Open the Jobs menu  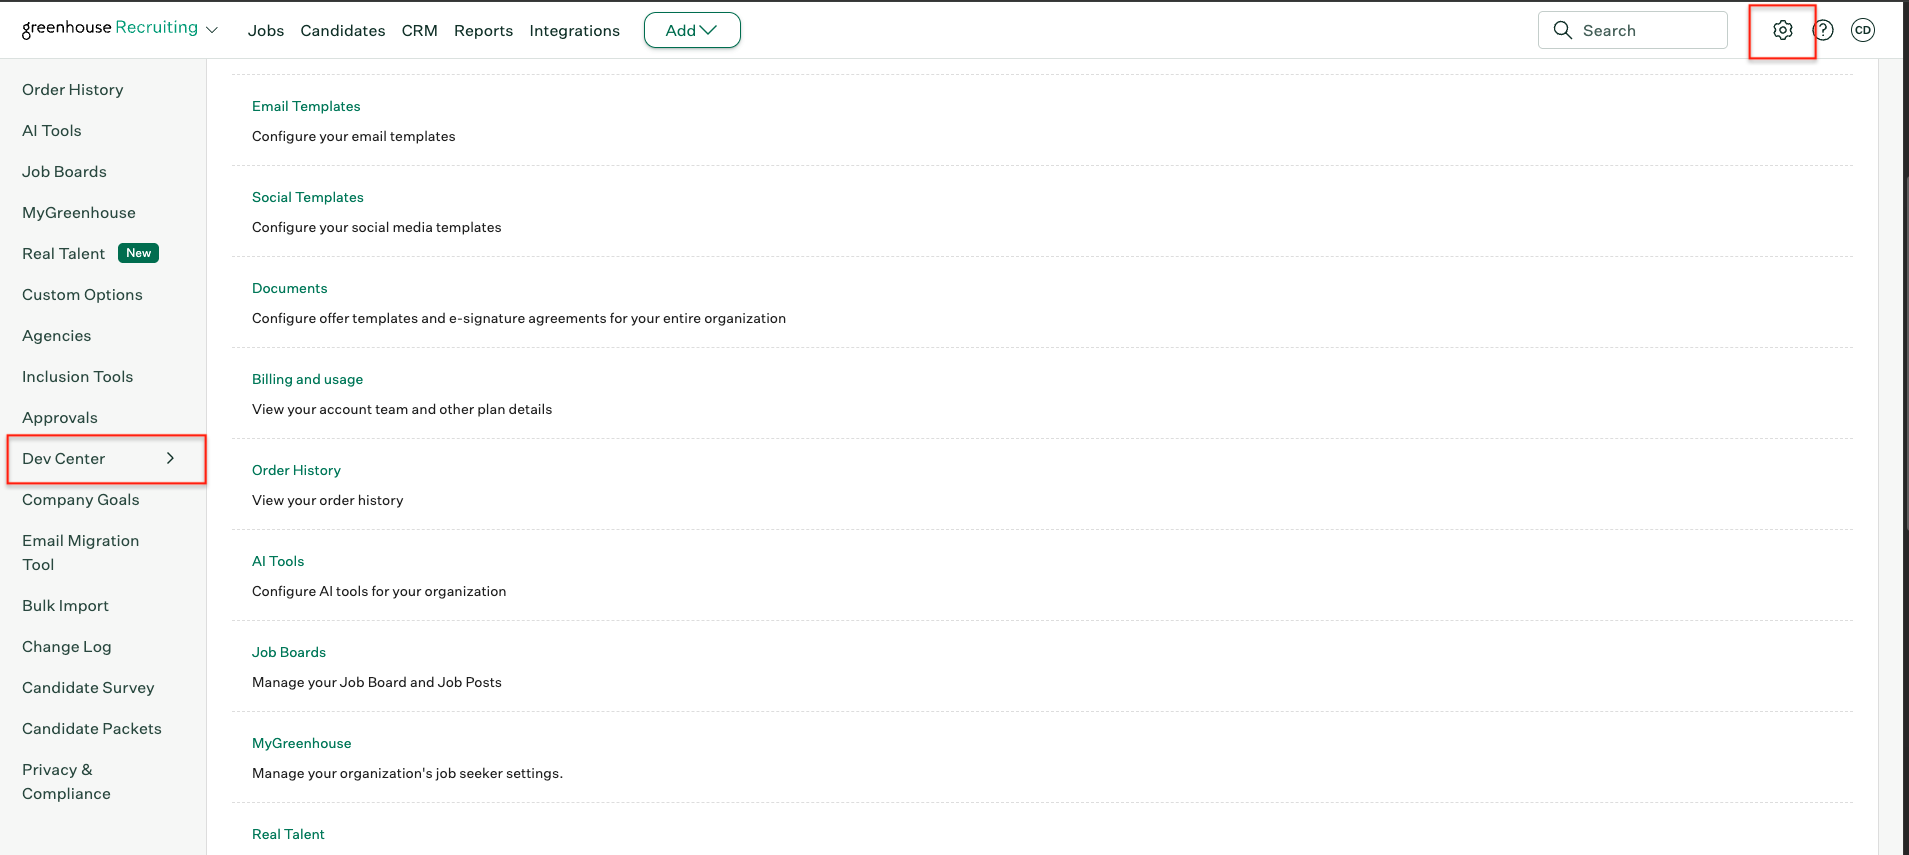tap(266, 31)
